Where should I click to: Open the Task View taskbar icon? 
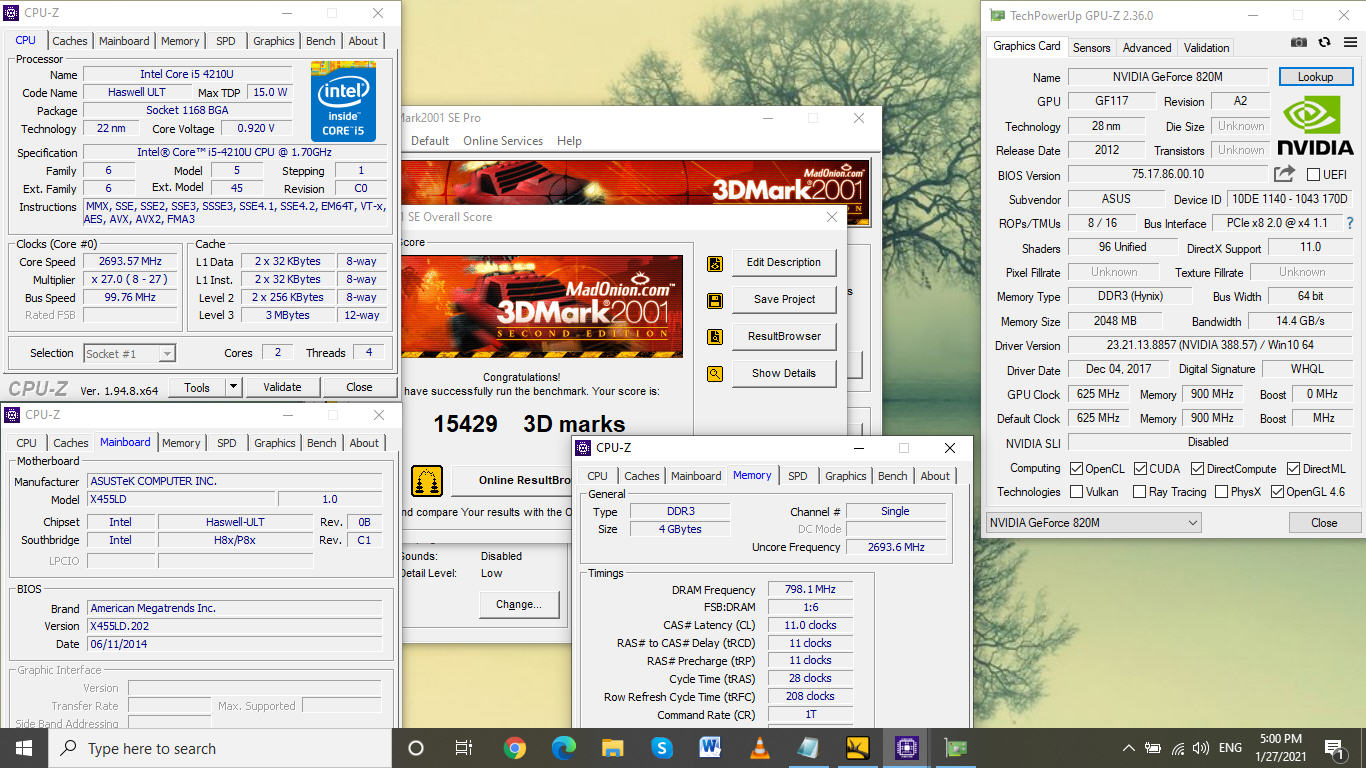(x=464, y=747)
